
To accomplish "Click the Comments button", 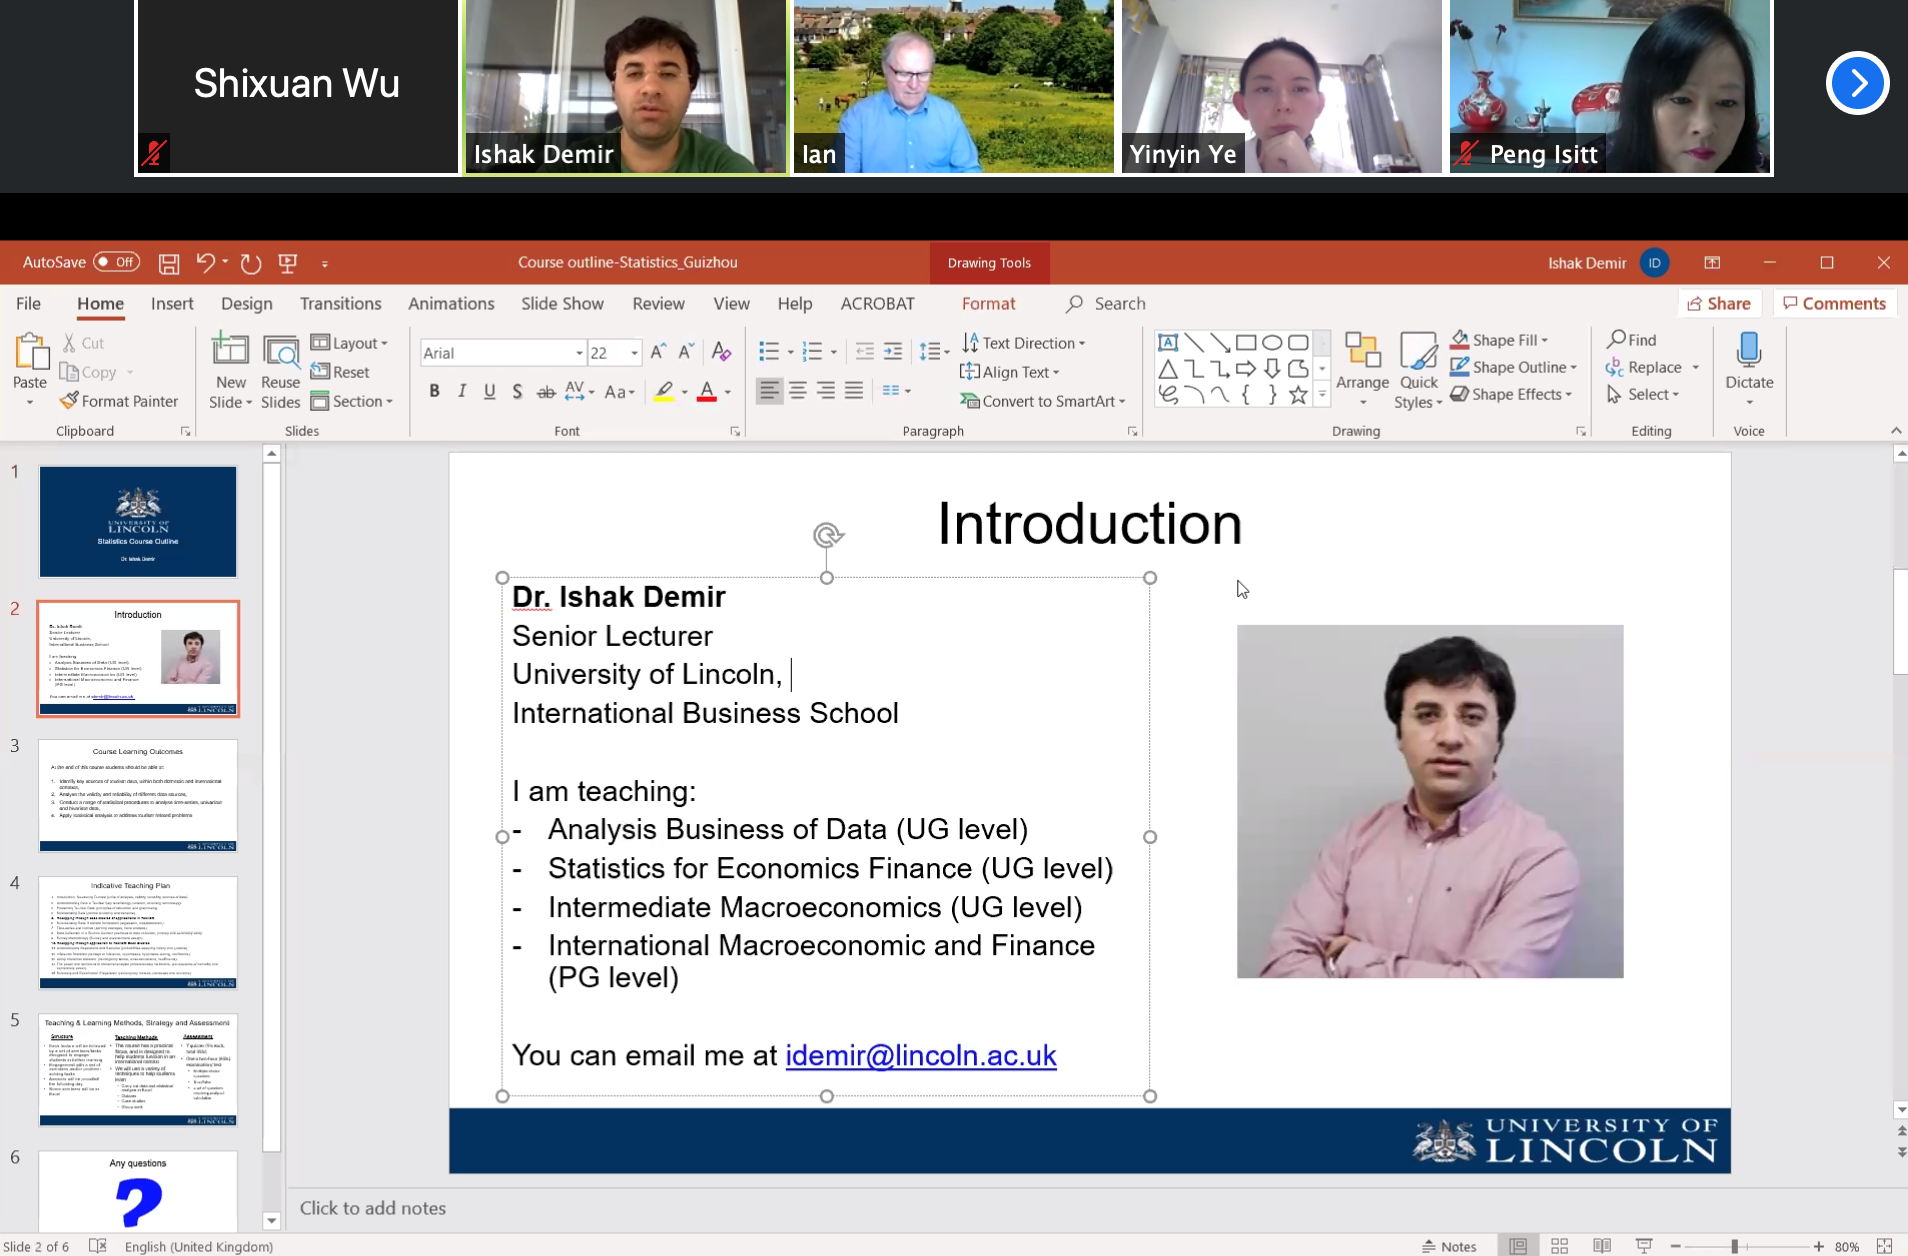I will tap(1835, 303).
